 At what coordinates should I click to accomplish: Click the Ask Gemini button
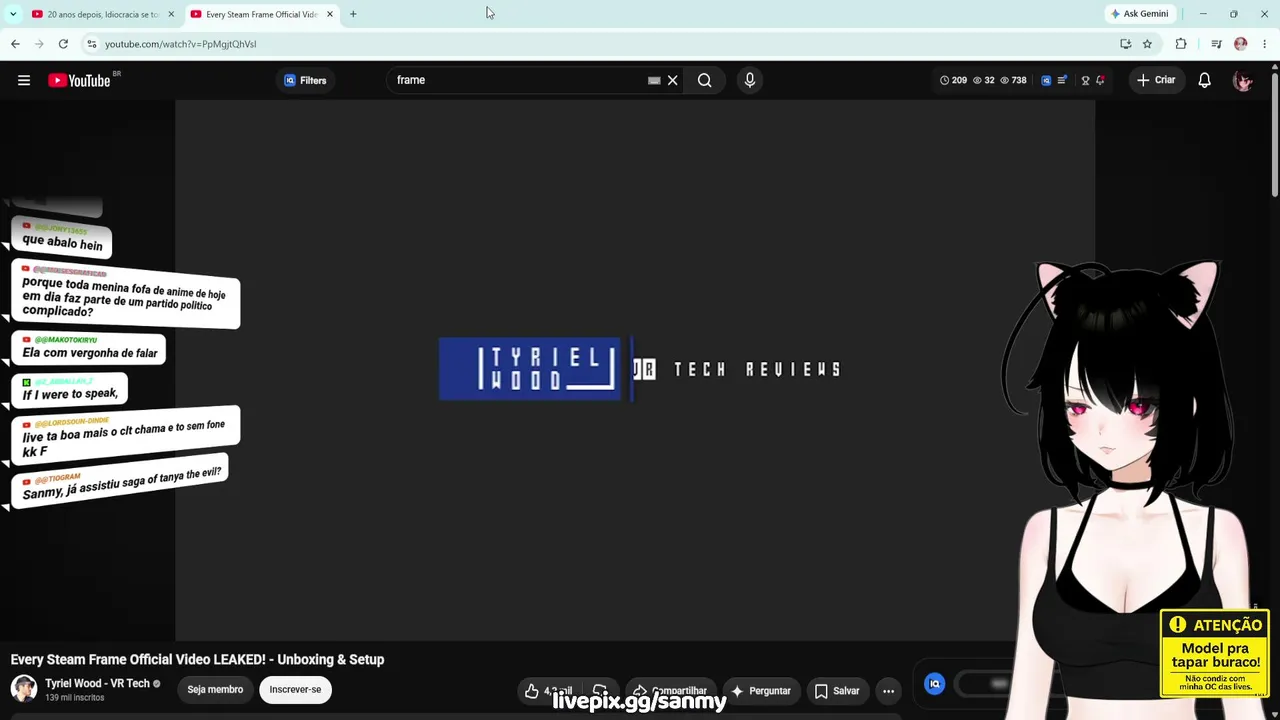pos(1139,14)
